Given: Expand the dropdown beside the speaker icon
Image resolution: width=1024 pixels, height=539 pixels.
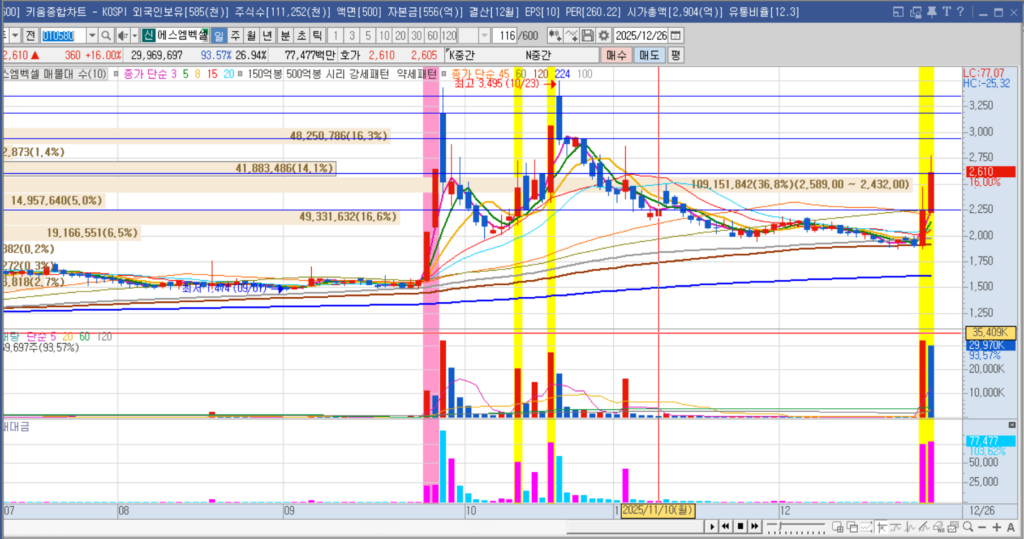Looking at the screenshot, I should click(136, 35).
